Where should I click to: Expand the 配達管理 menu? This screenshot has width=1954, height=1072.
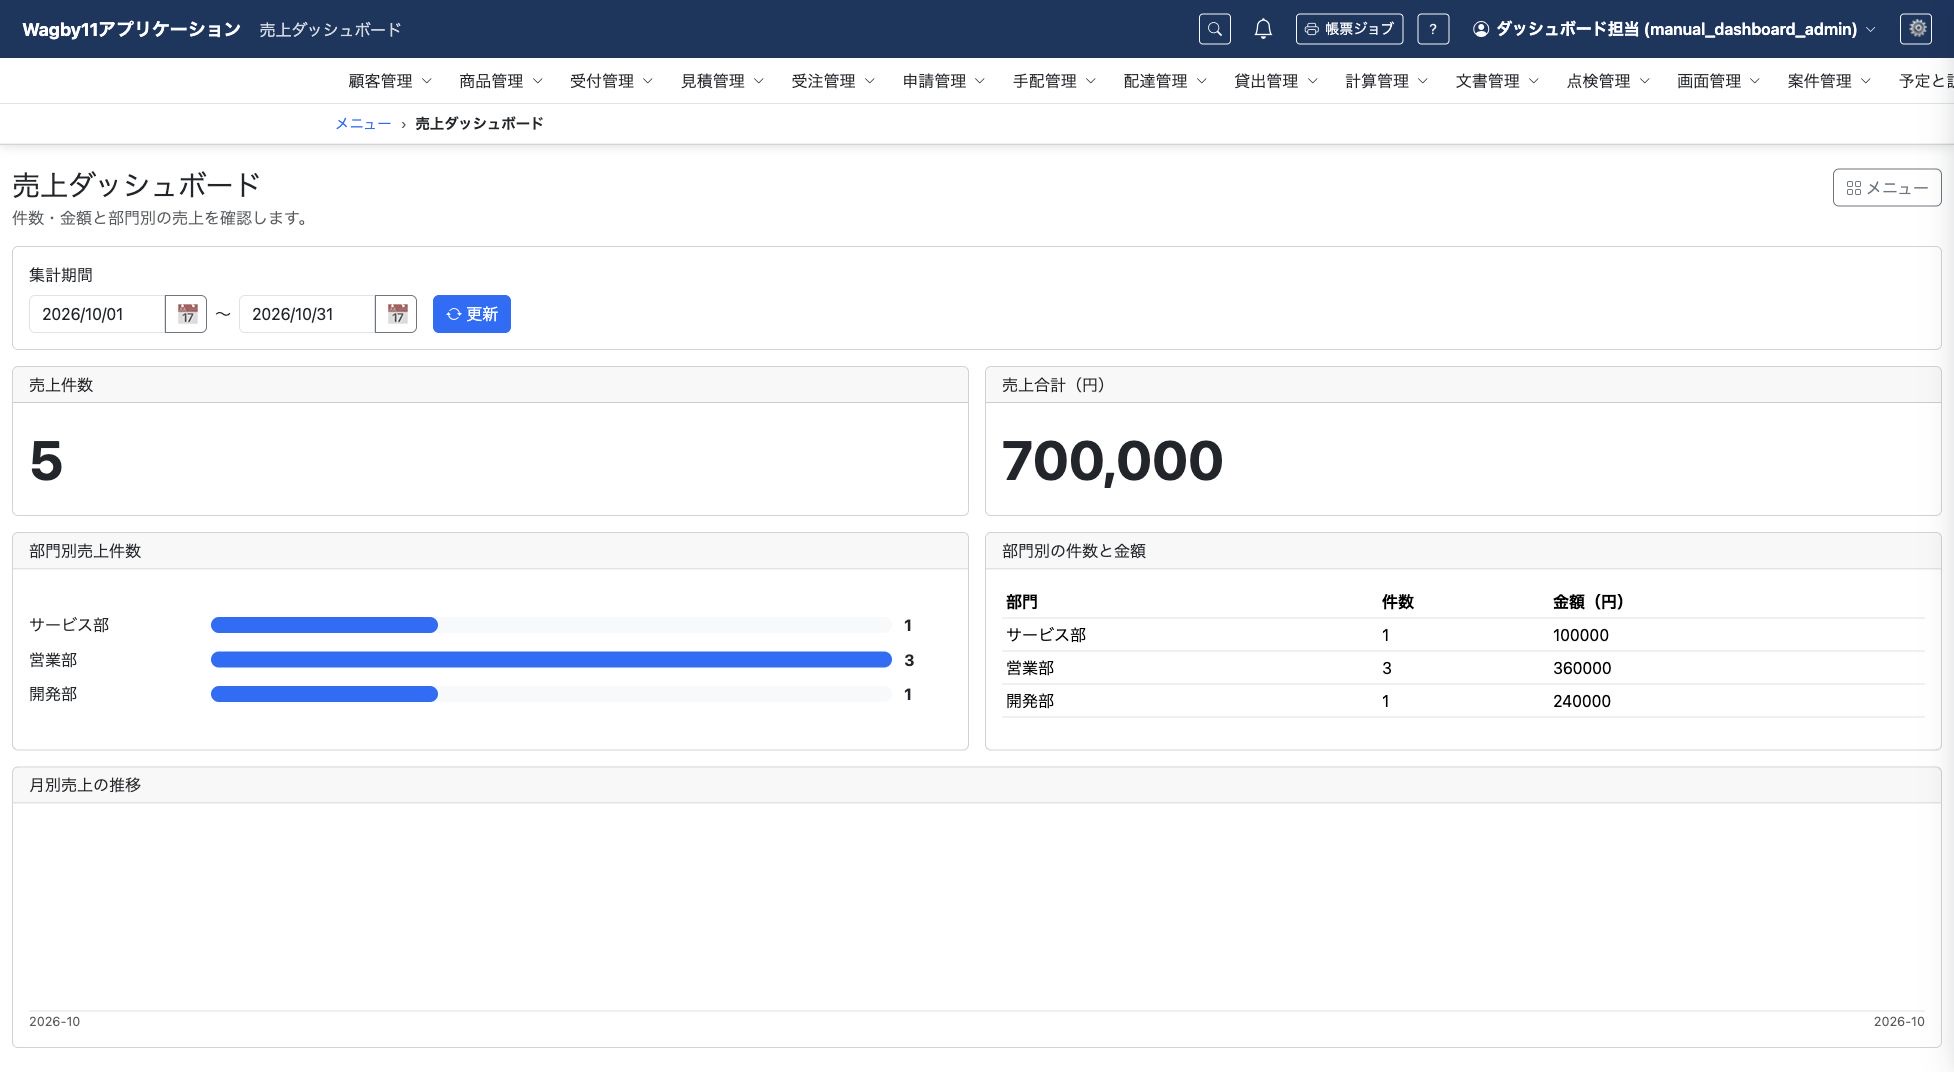1165,81
